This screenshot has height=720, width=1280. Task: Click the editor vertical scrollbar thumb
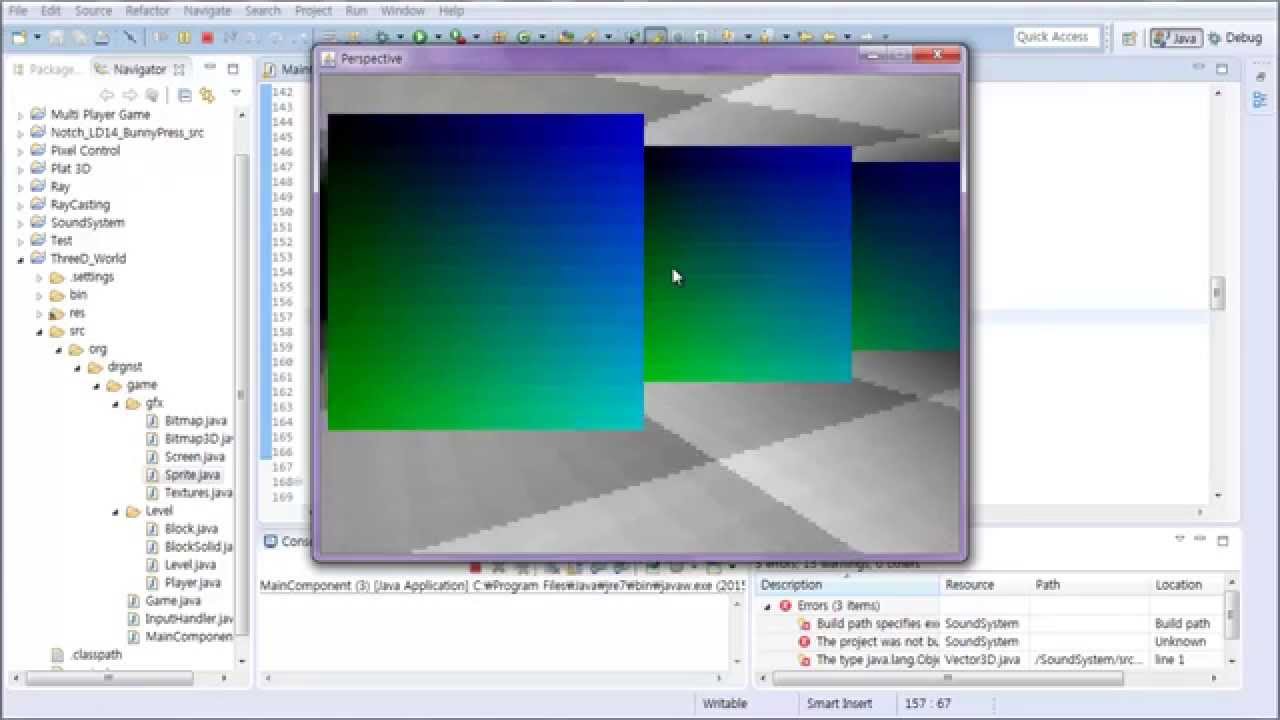(1217, 293)
